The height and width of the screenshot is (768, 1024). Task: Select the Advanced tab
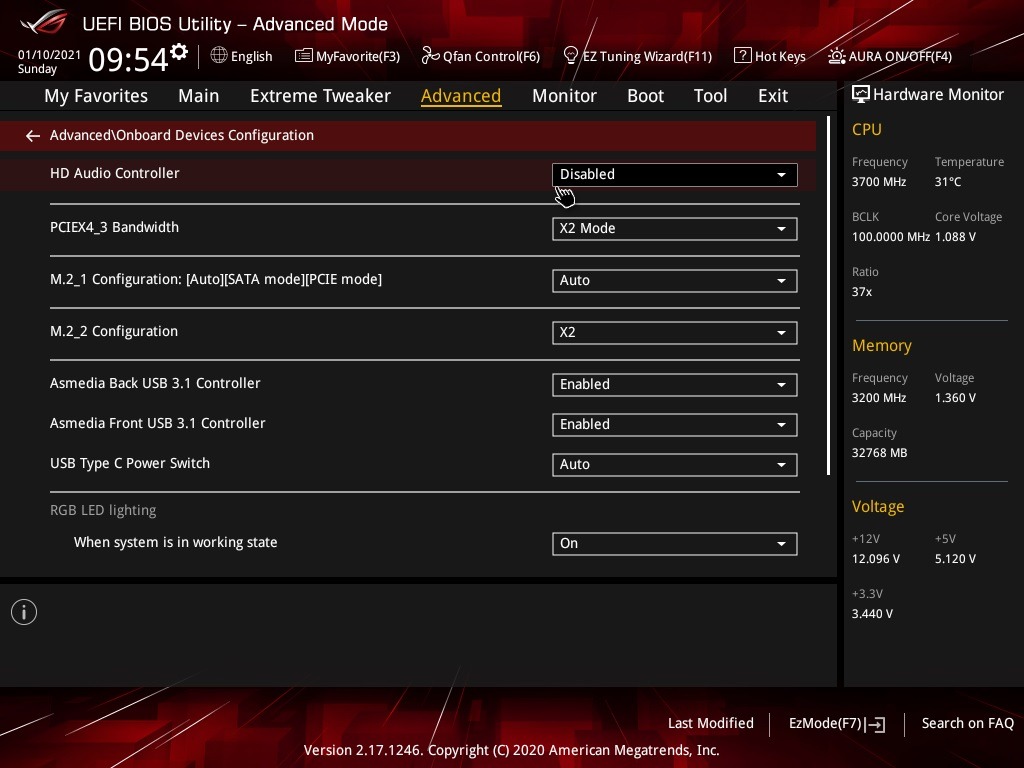pos(461,96)
